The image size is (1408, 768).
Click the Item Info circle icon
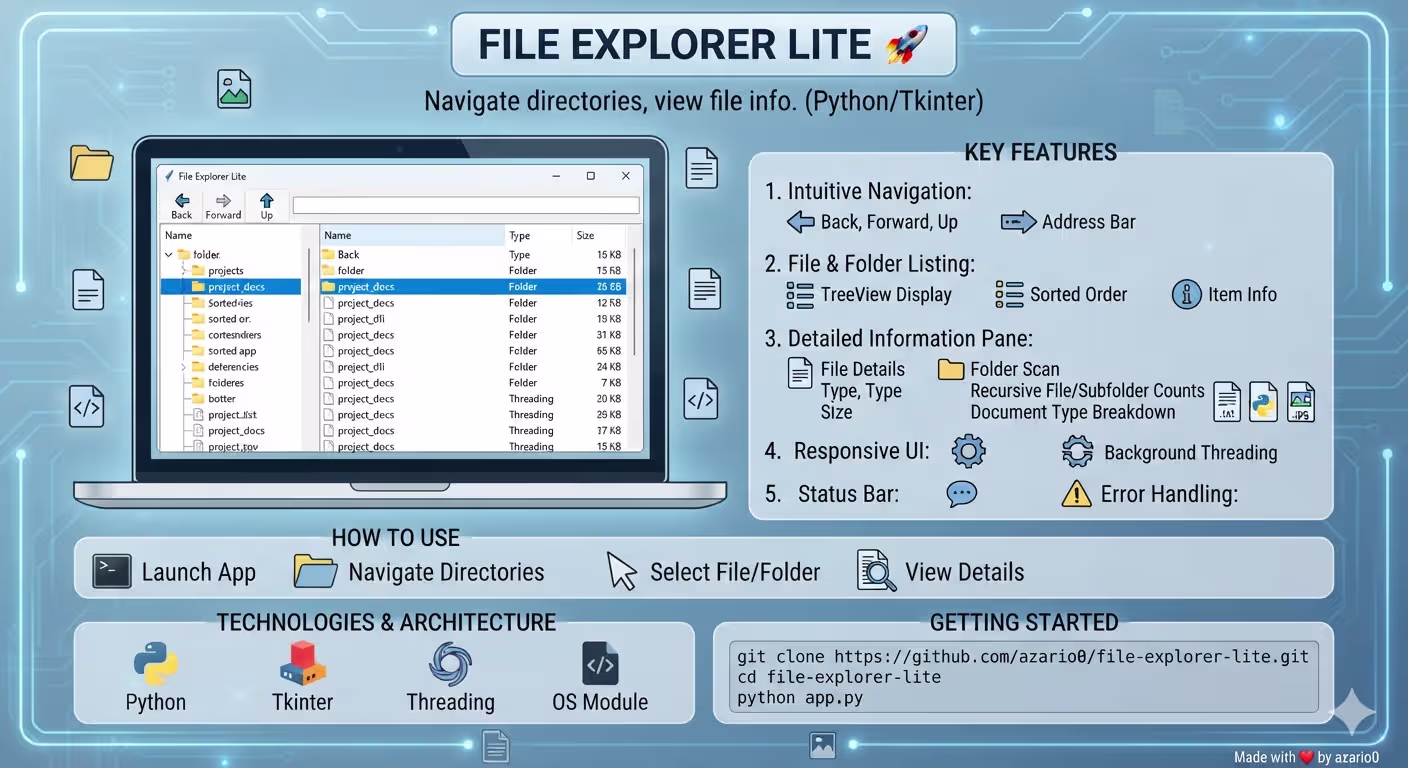click(1186, 294)
